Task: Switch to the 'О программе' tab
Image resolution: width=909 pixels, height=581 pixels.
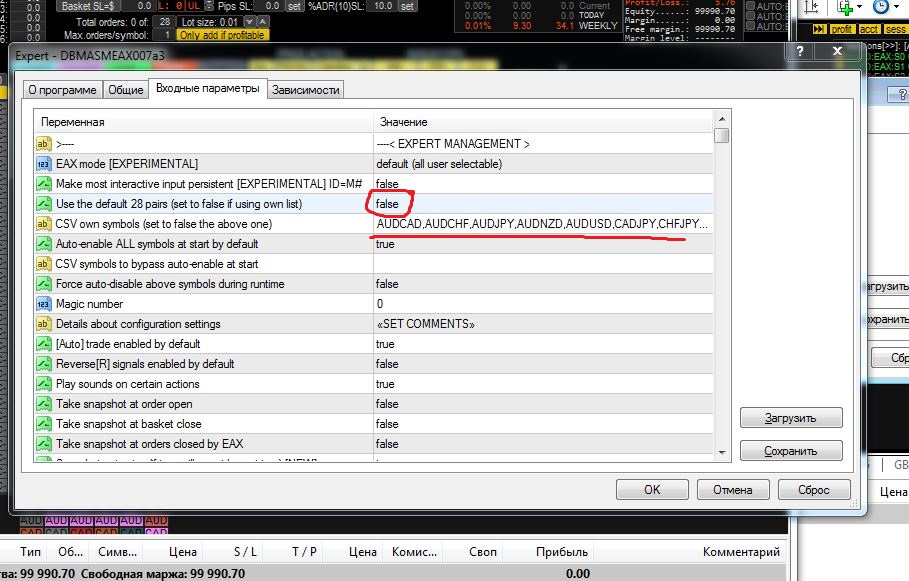Action: 63,90
